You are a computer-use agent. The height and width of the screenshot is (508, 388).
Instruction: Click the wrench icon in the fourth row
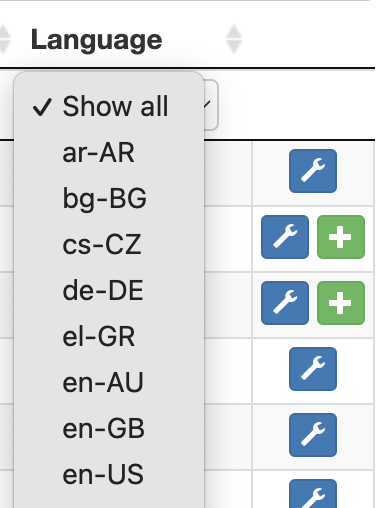[x=313, y=369]
